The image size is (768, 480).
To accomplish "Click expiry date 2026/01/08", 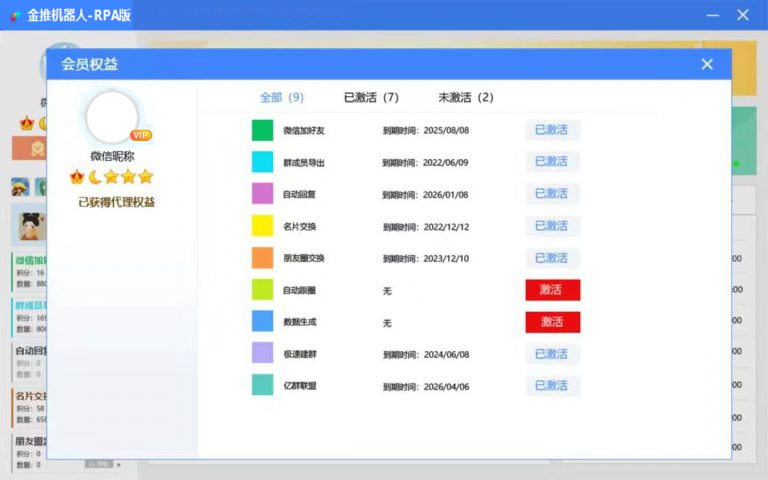I will coord(446,195).
